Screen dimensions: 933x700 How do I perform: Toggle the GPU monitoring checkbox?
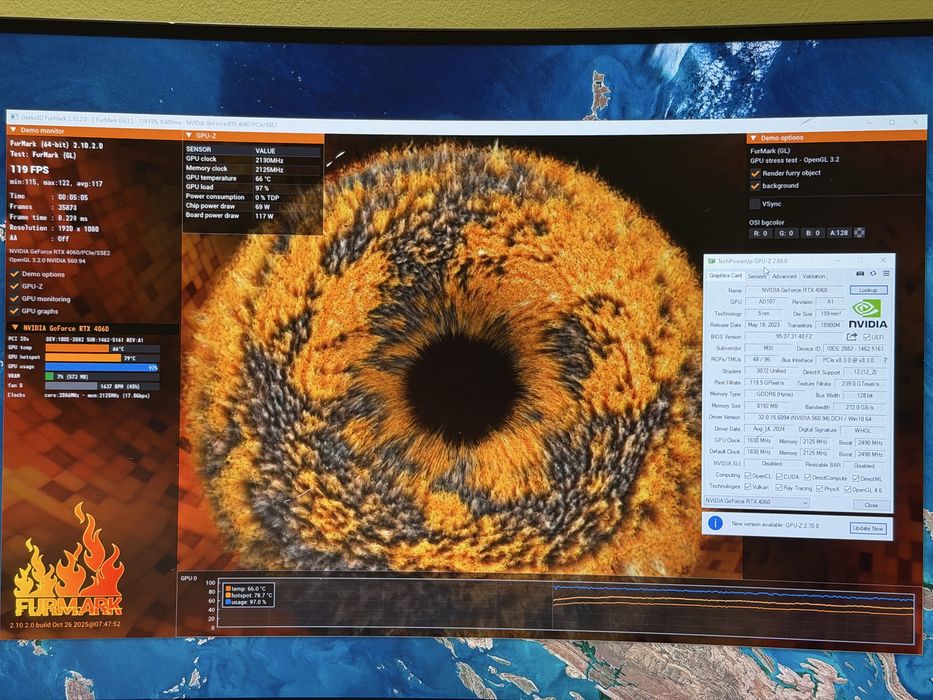click(14, 299)
